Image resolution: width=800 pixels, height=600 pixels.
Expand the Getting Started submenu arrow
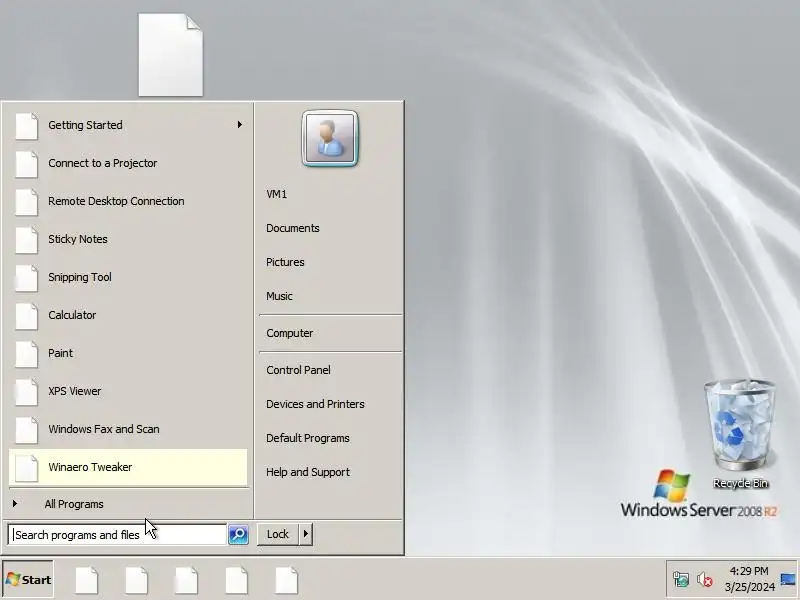coord(239,124)
